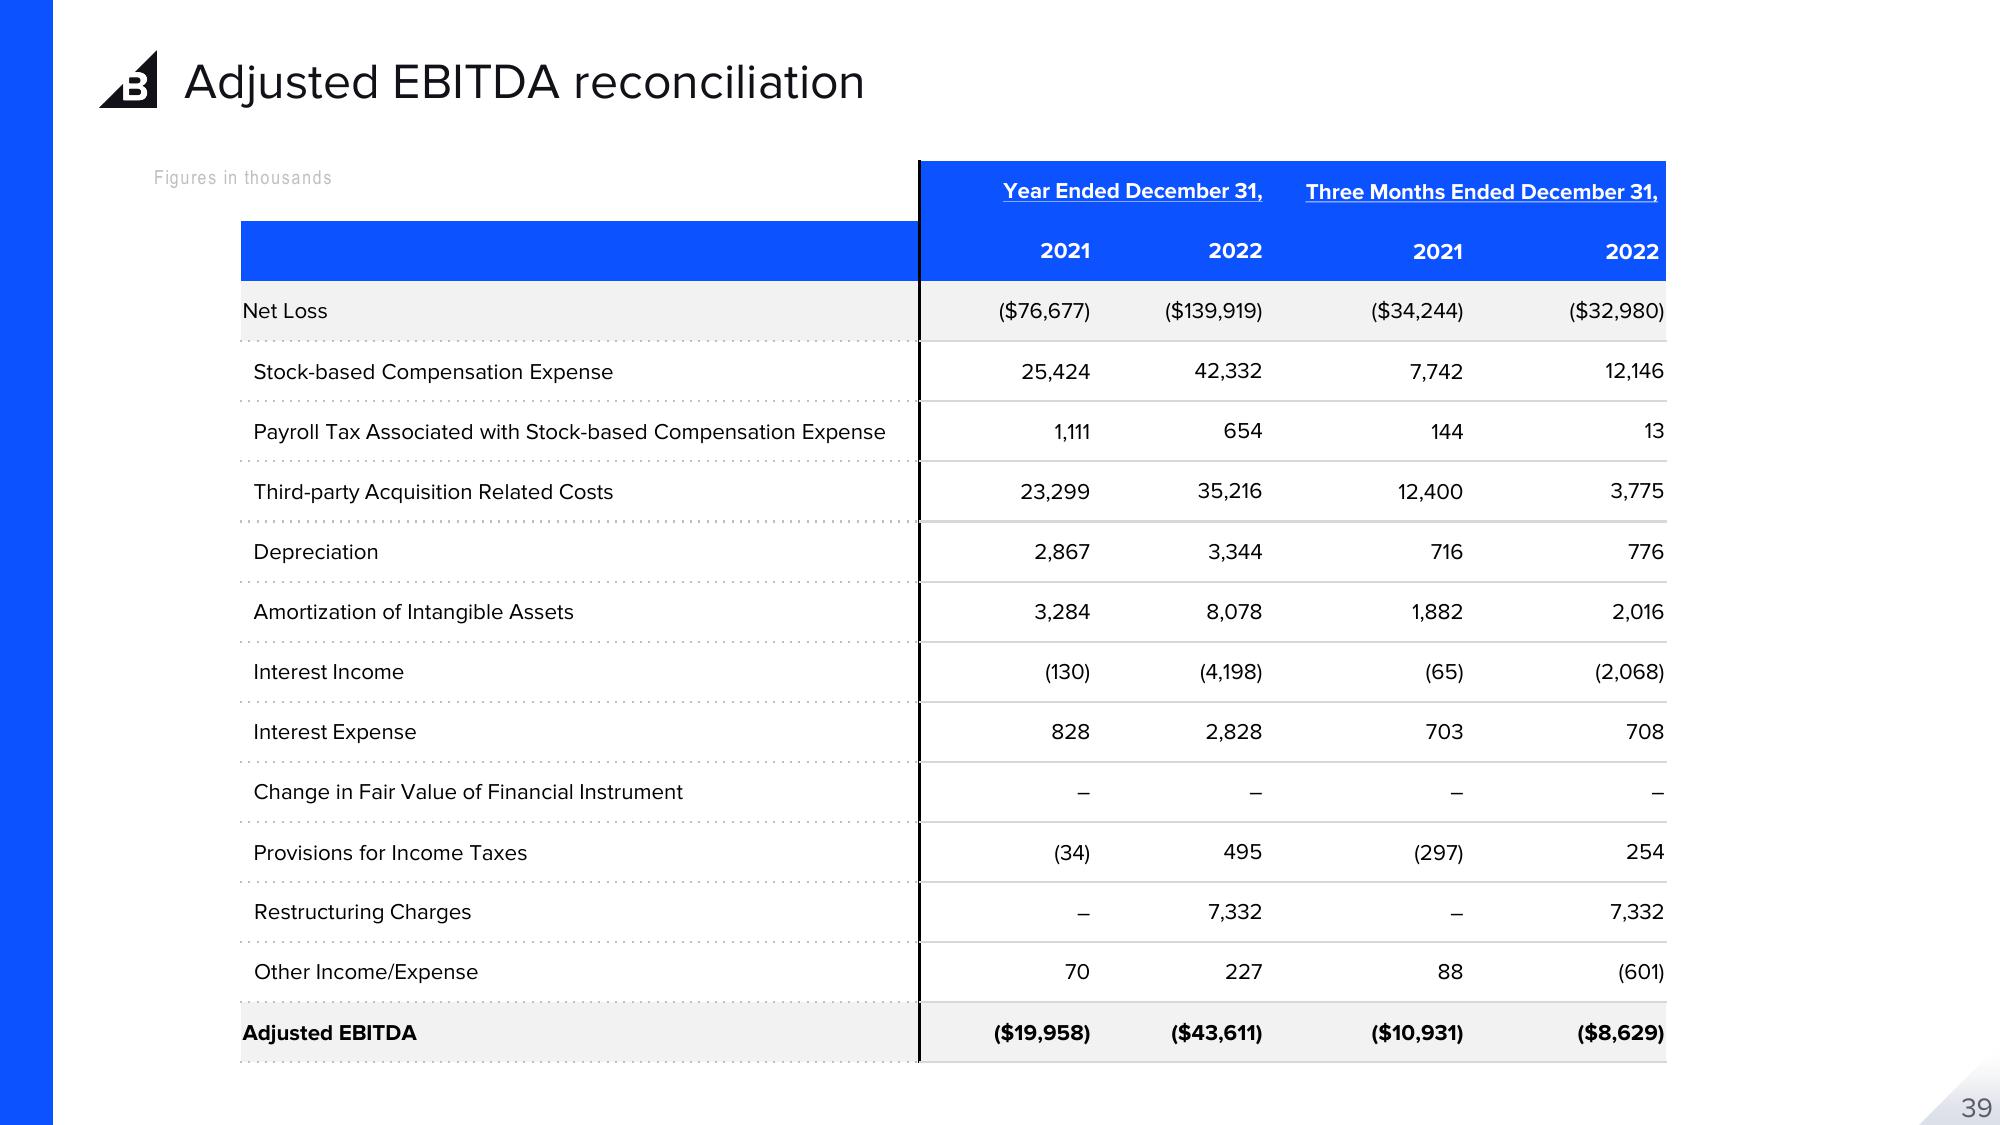Select the 'Three Months Ended December 31,' header

point(1481,192)
